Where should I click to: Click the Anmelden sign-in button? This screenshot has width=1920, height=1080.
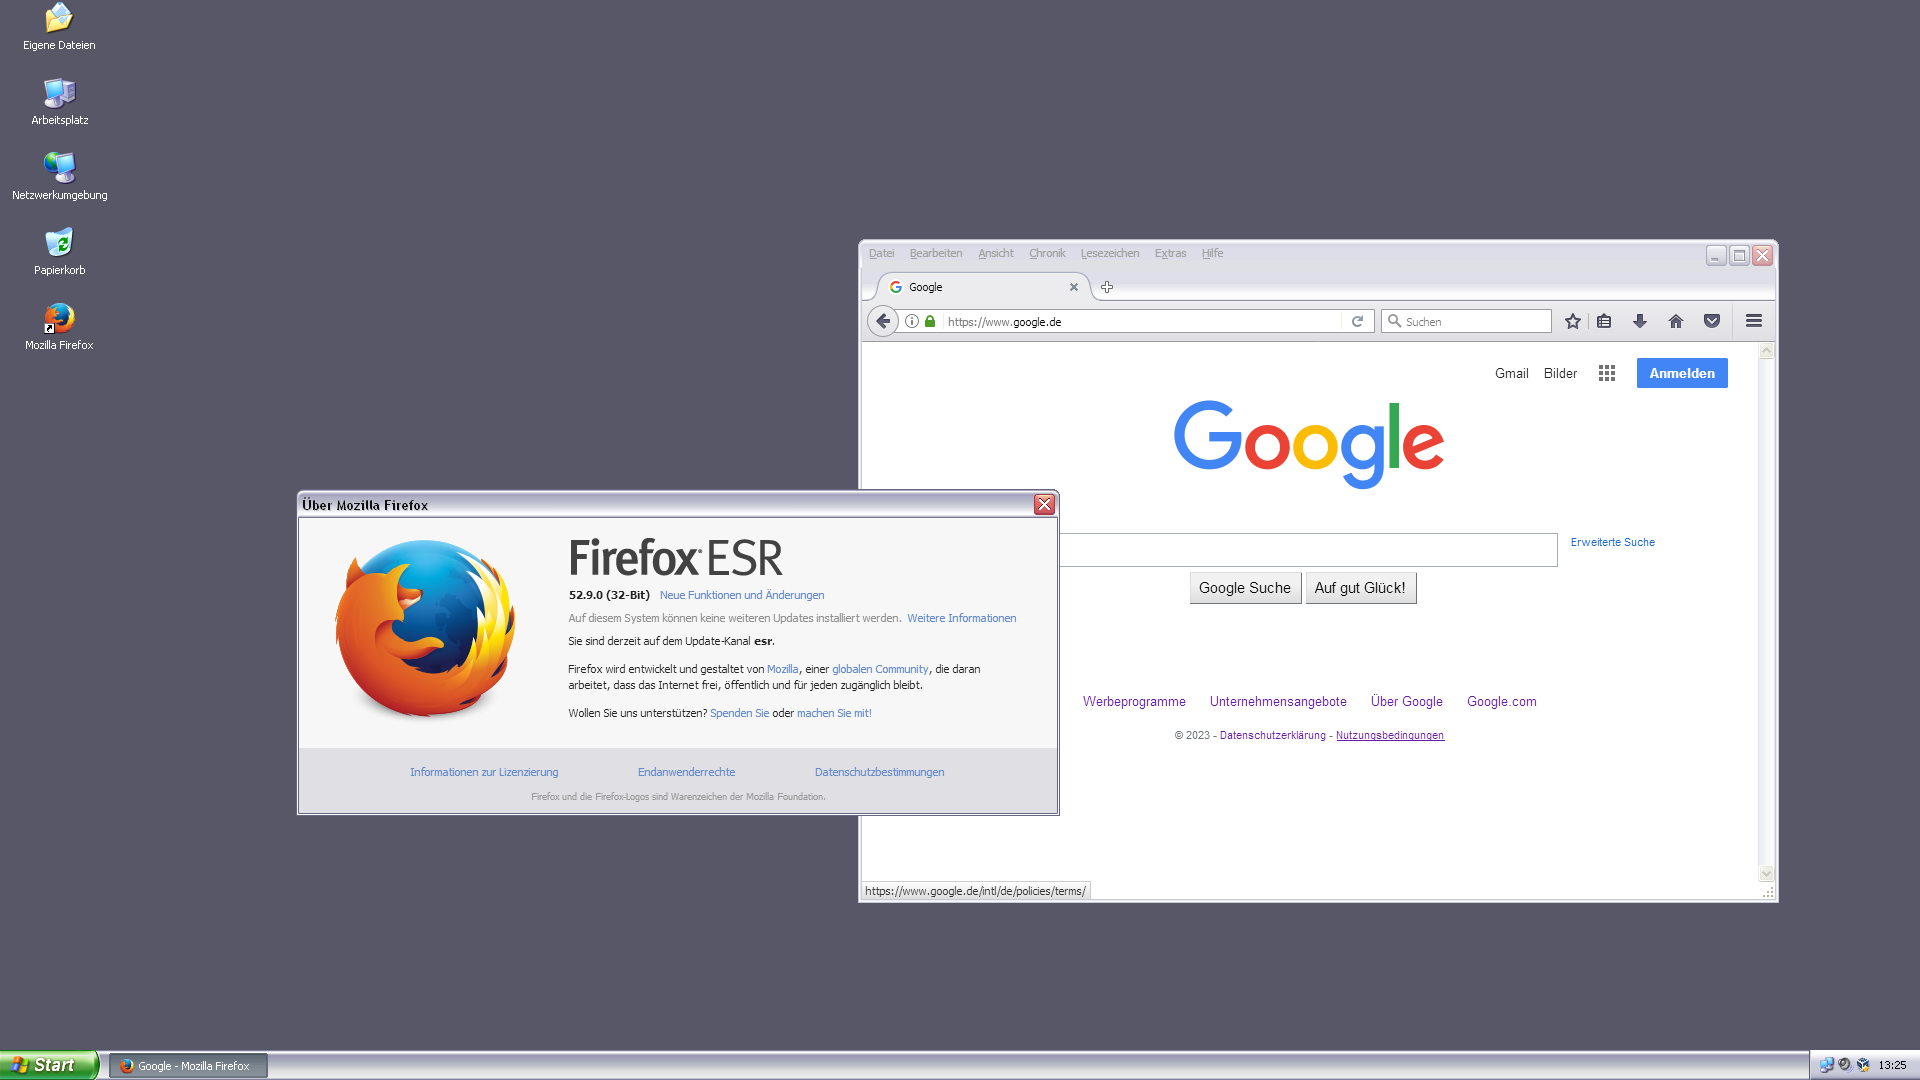[x=1682, y=373]
